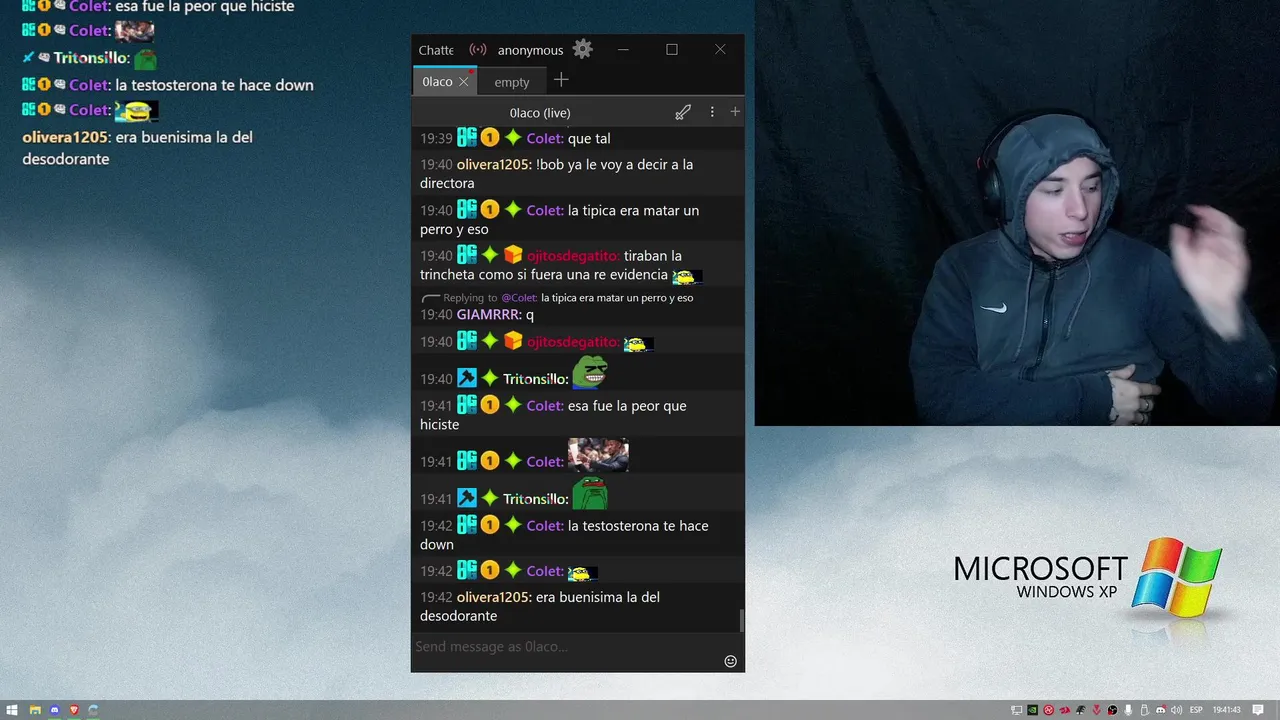Click the teal 7TV badge on 'esa fue la peor'
1280x720 pixels.
tap(467, 405)
